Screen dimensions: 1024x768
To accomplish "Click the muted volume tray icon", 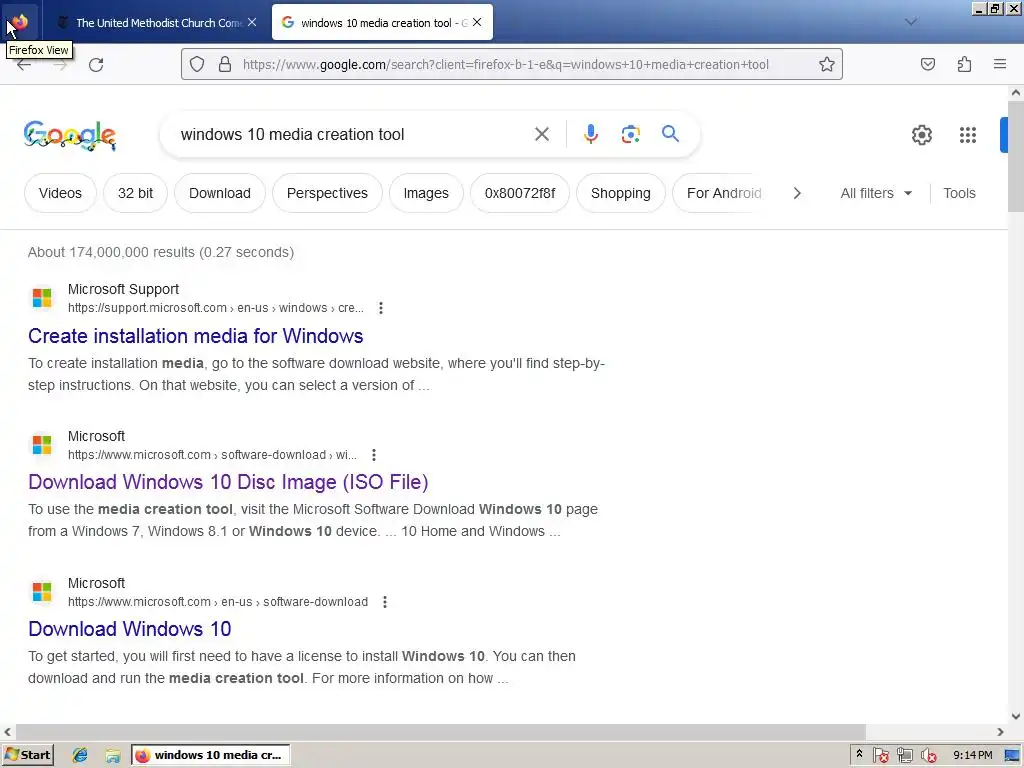I will point(928,756).
